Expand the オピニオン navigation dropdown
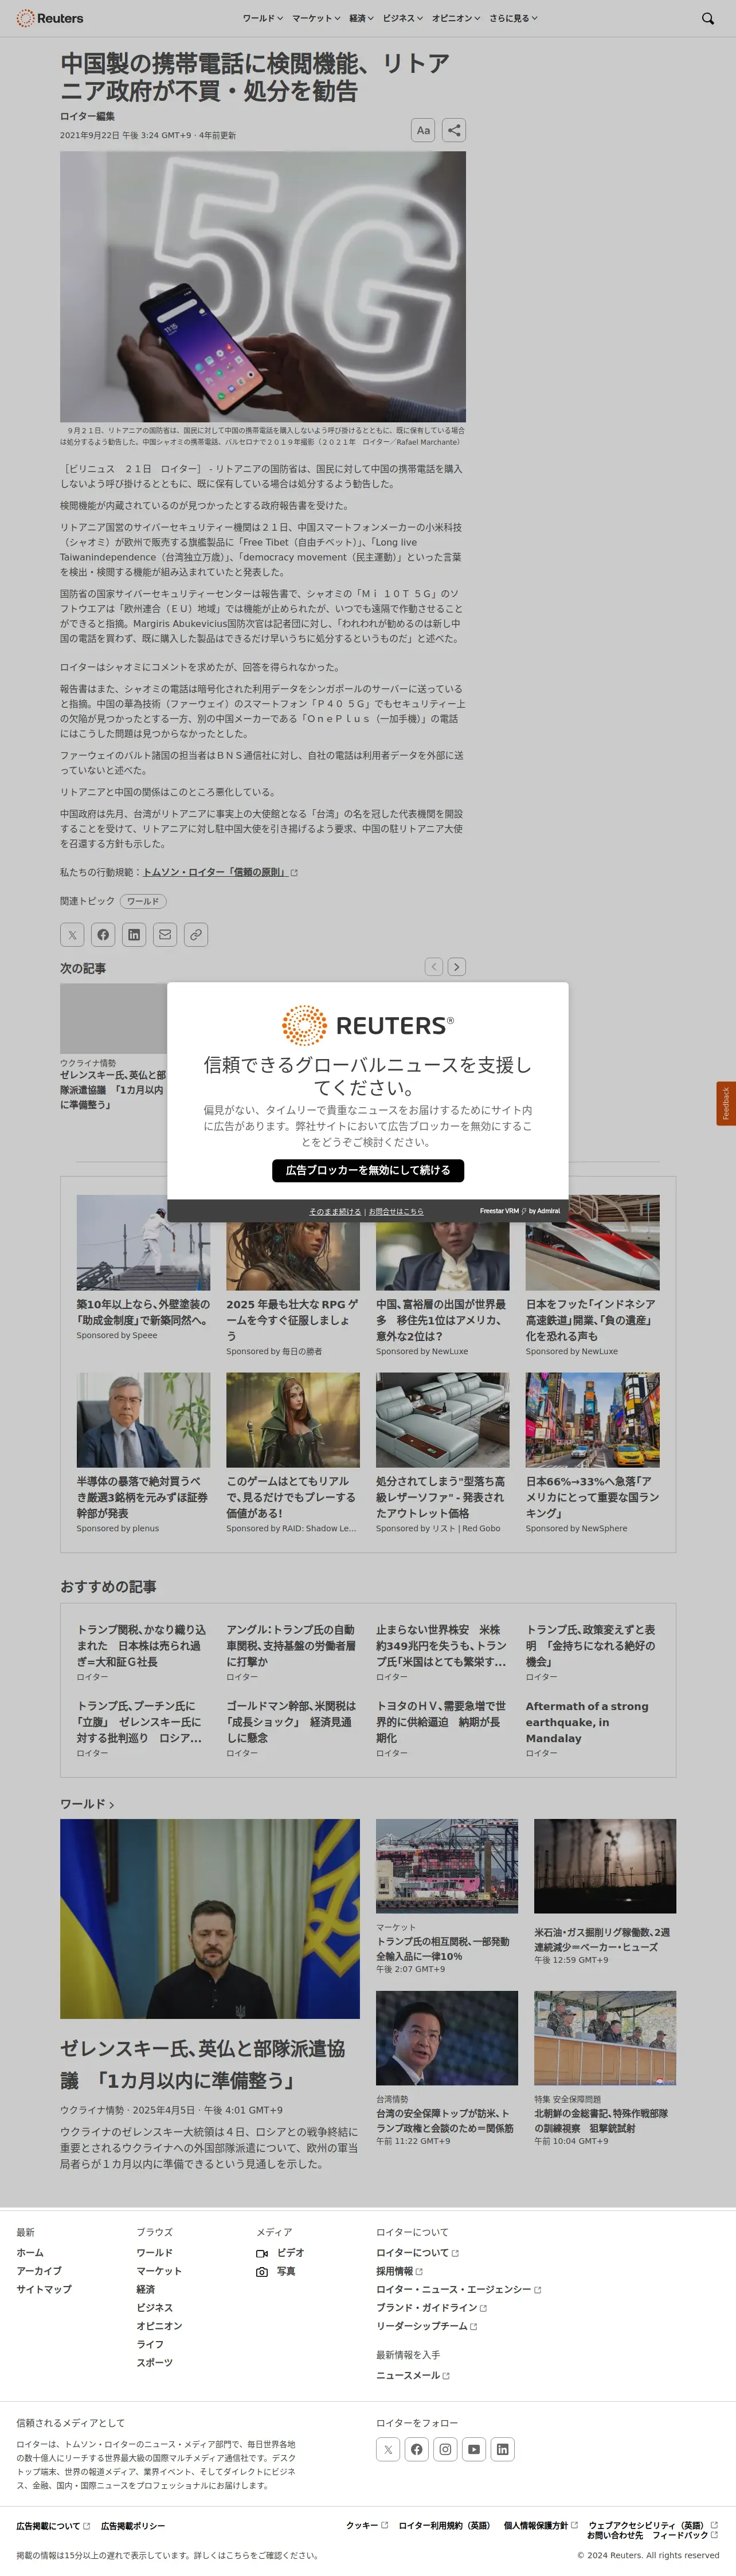This screenshot has height=2576, width=736. click(456, 18)
